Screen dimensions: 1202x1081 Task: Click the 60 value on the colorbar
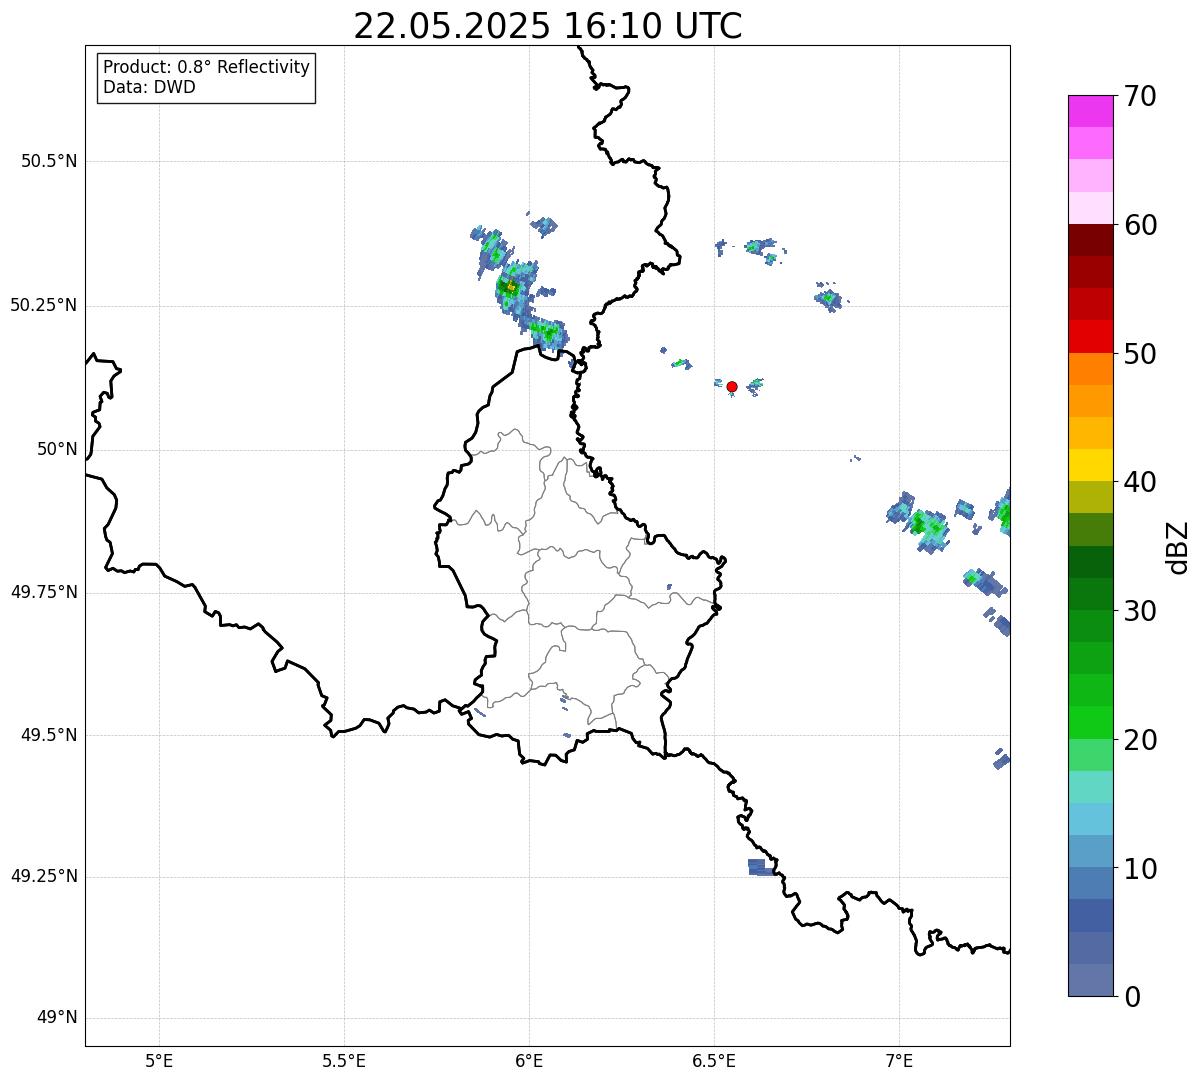coord(1140,225)
